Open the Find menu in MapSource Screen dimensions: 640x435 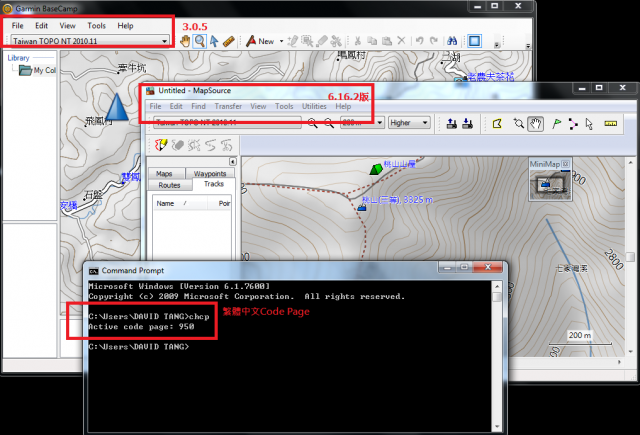tap(198, 106)
